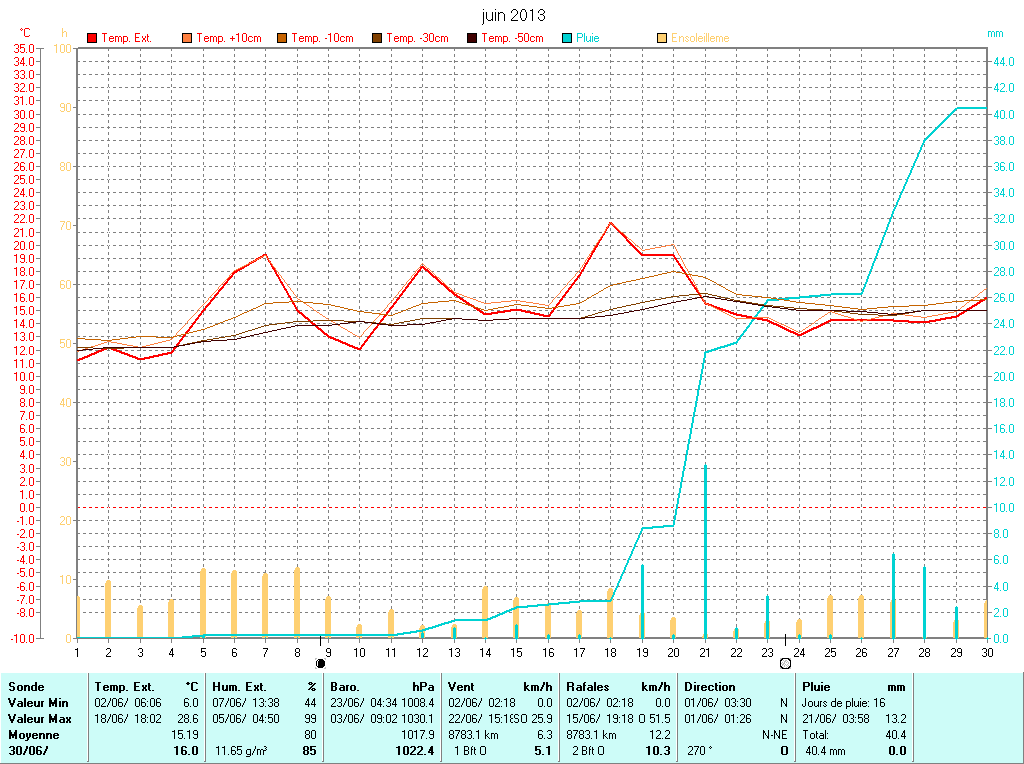Click day 30 on the x-axis
The height and width of the screenshot is (764, 1024).
pyautogui.click(x=986, y=652)
